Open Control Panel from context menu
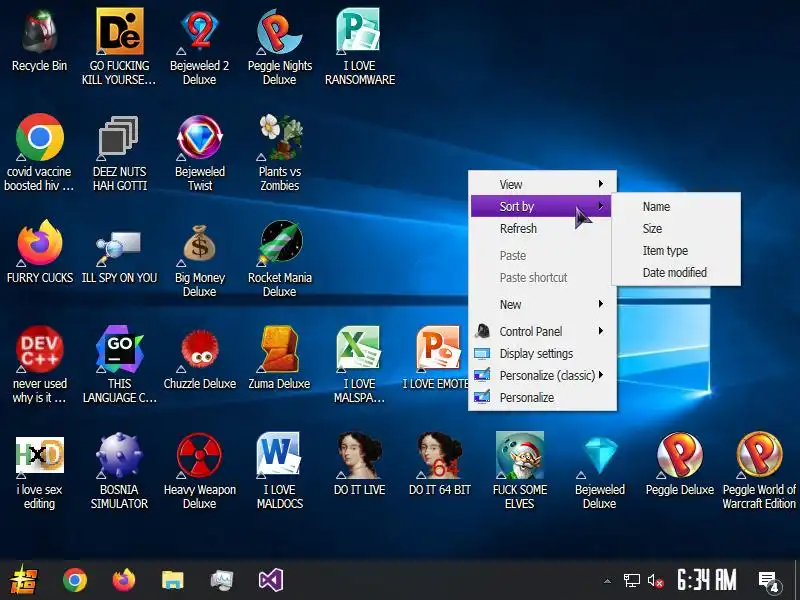Screen dimensions: 800x600 click(x=542, y=331)
